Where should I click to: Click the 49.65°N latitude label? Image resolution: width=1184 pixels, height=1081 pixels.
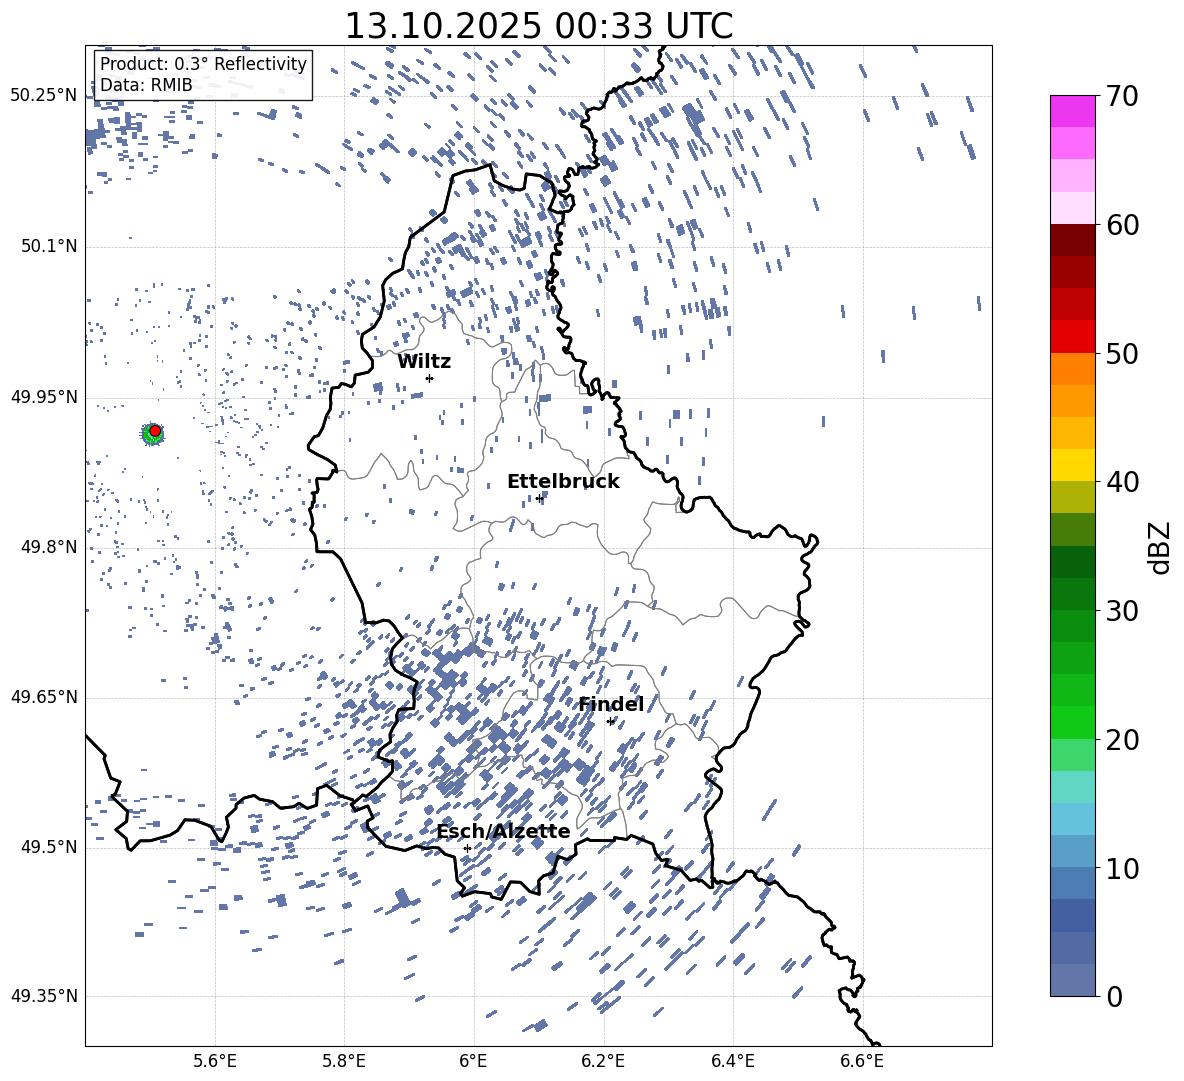pos(44,697)
